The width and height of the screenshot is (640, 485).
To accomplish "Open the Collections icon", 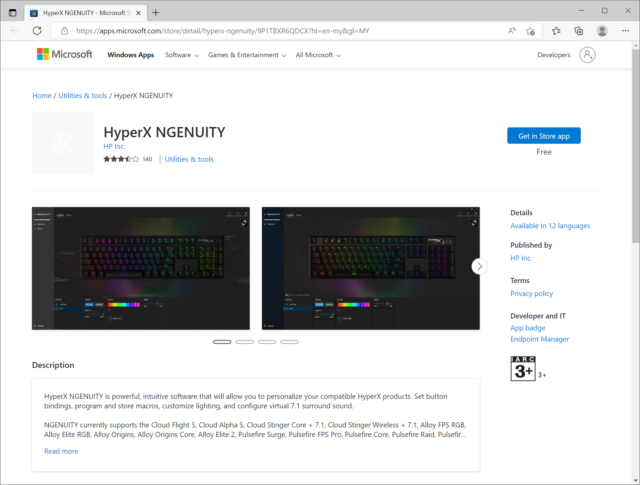I will click(x=578, y=31).
